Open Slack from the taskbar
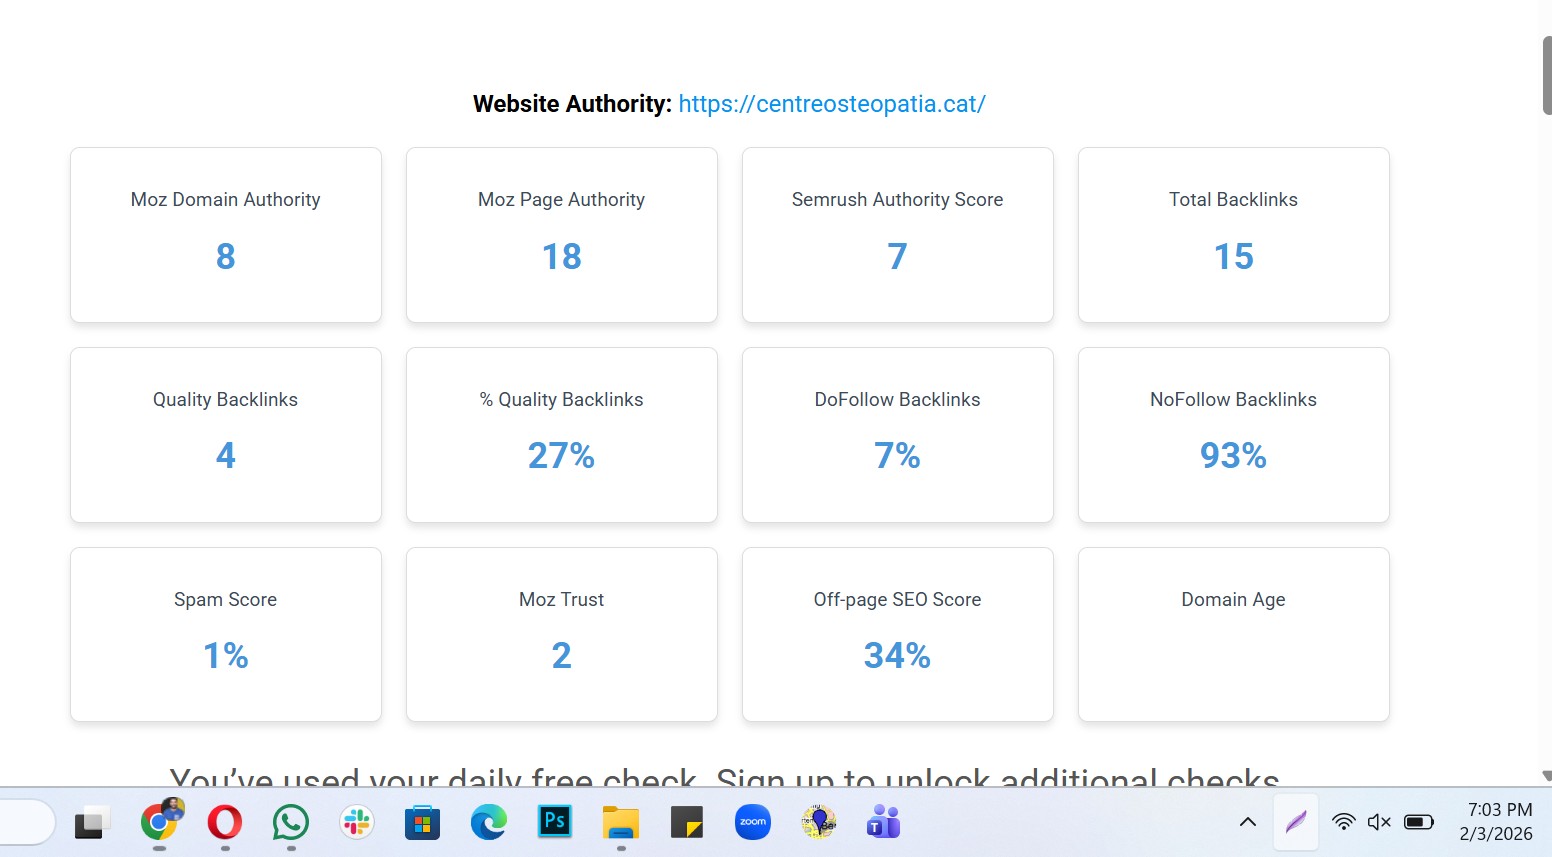Image resolution: width=1552 pixels, height=857 pixels. [356, 822]
